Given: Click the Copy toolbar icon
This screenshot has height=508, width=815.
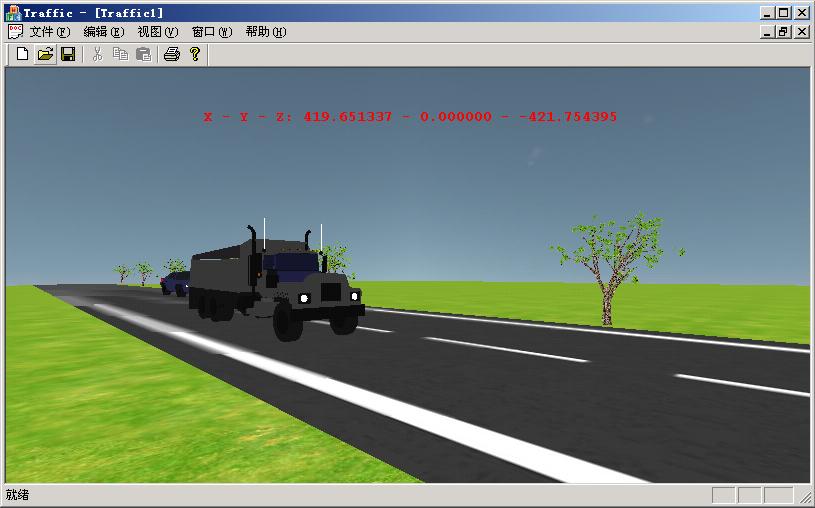Looking at the screenshot, I should [120, 54].
